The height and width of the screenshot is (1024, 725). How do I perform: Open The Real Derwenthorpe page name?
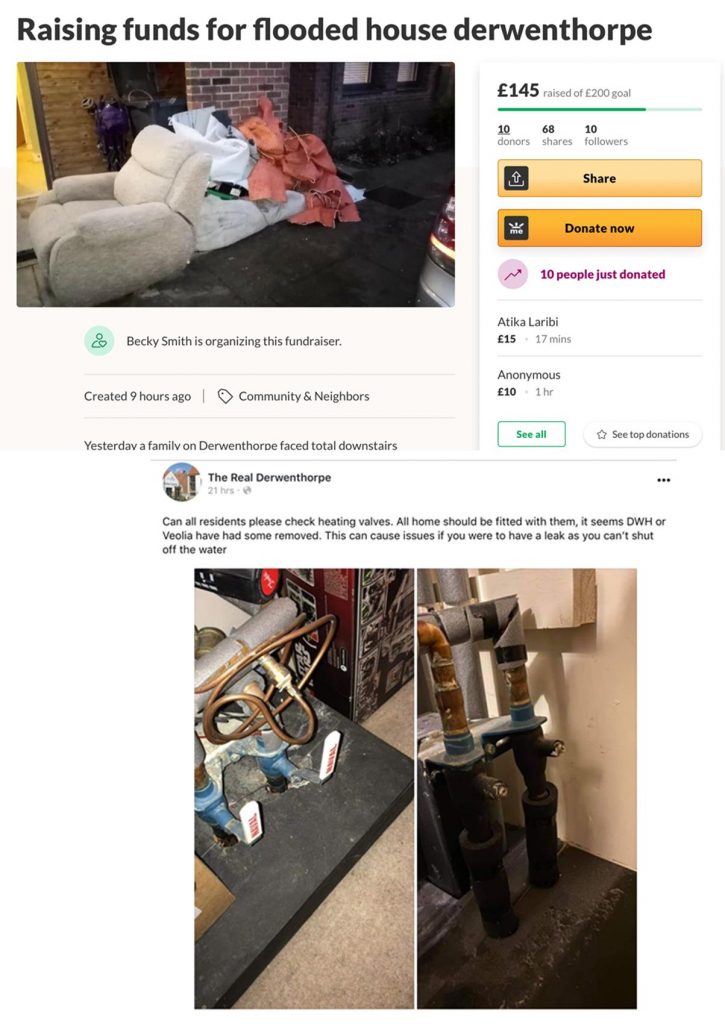pyautogui.click(x=269, y=477)
